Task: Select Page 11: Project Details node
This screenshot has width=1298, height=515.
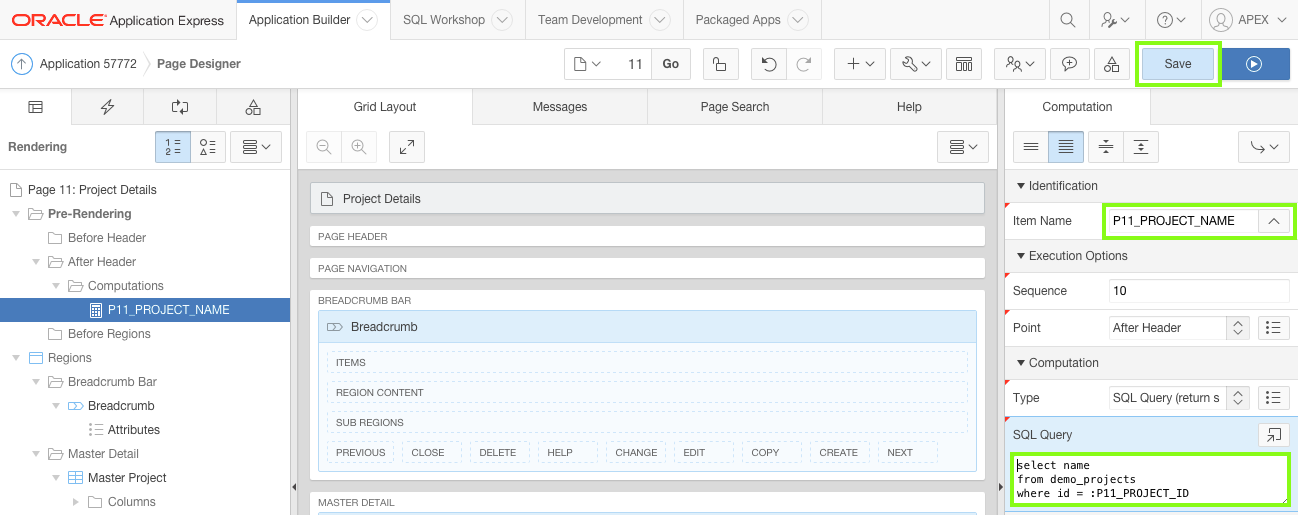Action: pos(92,190)
